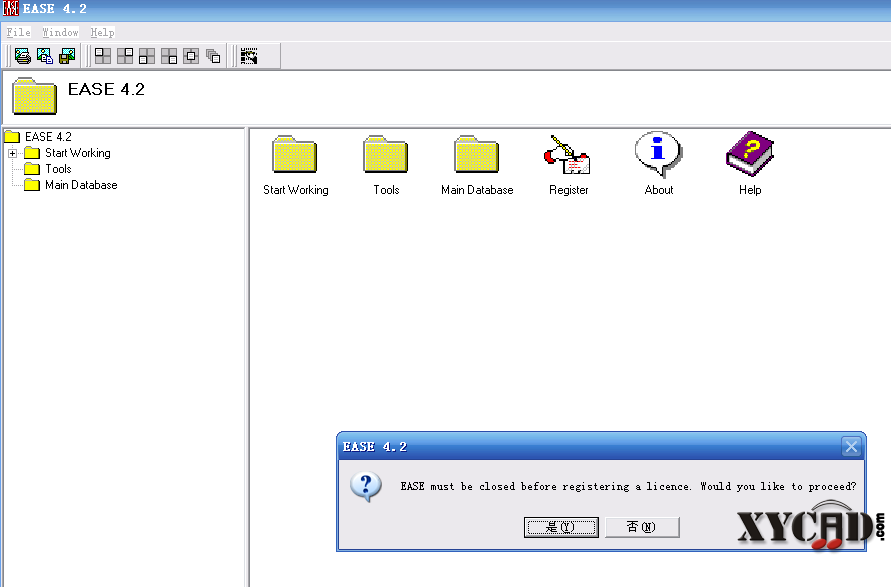Image resolution: width=891 pixels, height=587 pixels.
Task: Select EASE 4.2 root tree item
Action: (x=48, y=137)
